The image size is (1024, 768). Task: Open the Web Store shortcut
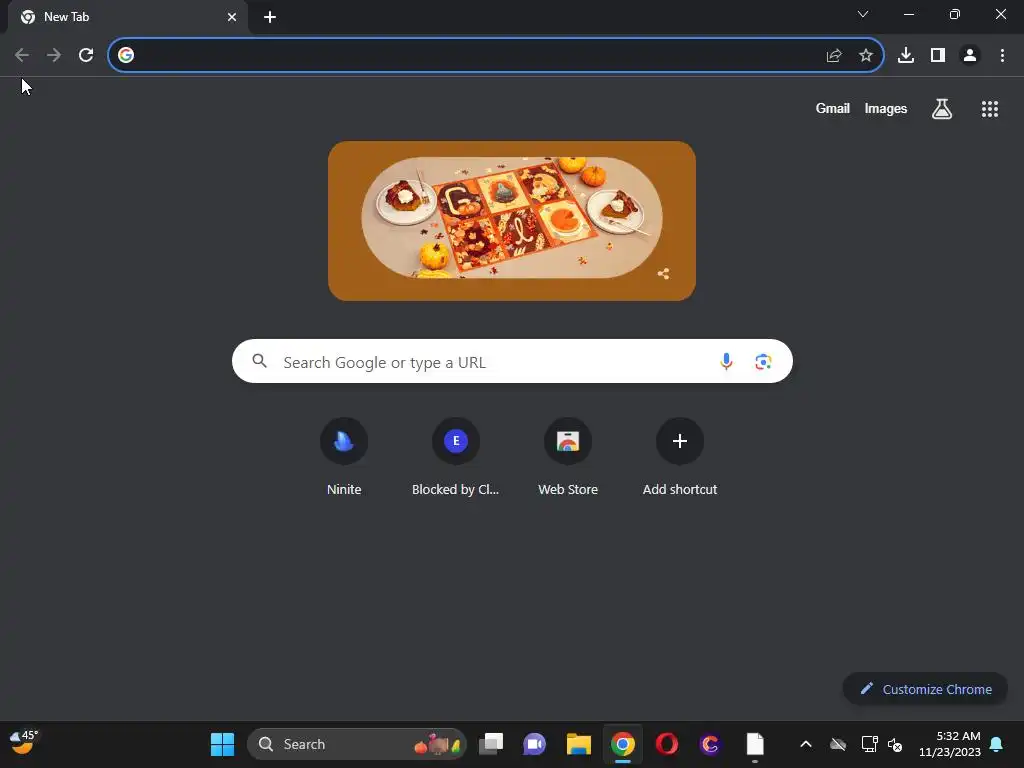pyautogui.click(x=568, y=457)
